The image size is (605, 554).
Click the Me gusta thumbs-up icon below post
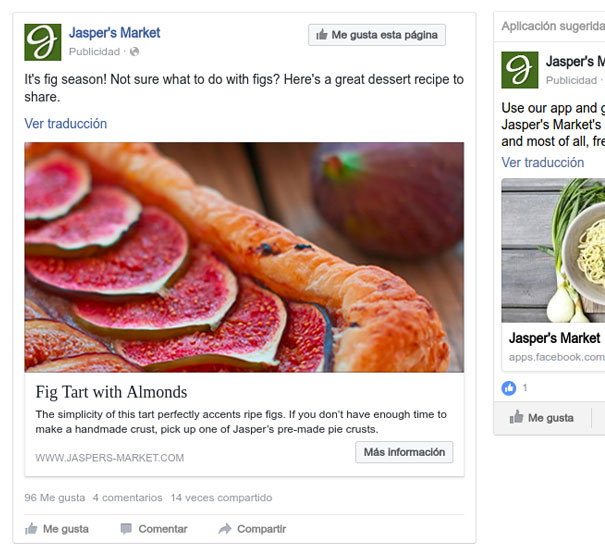[31, 529]
